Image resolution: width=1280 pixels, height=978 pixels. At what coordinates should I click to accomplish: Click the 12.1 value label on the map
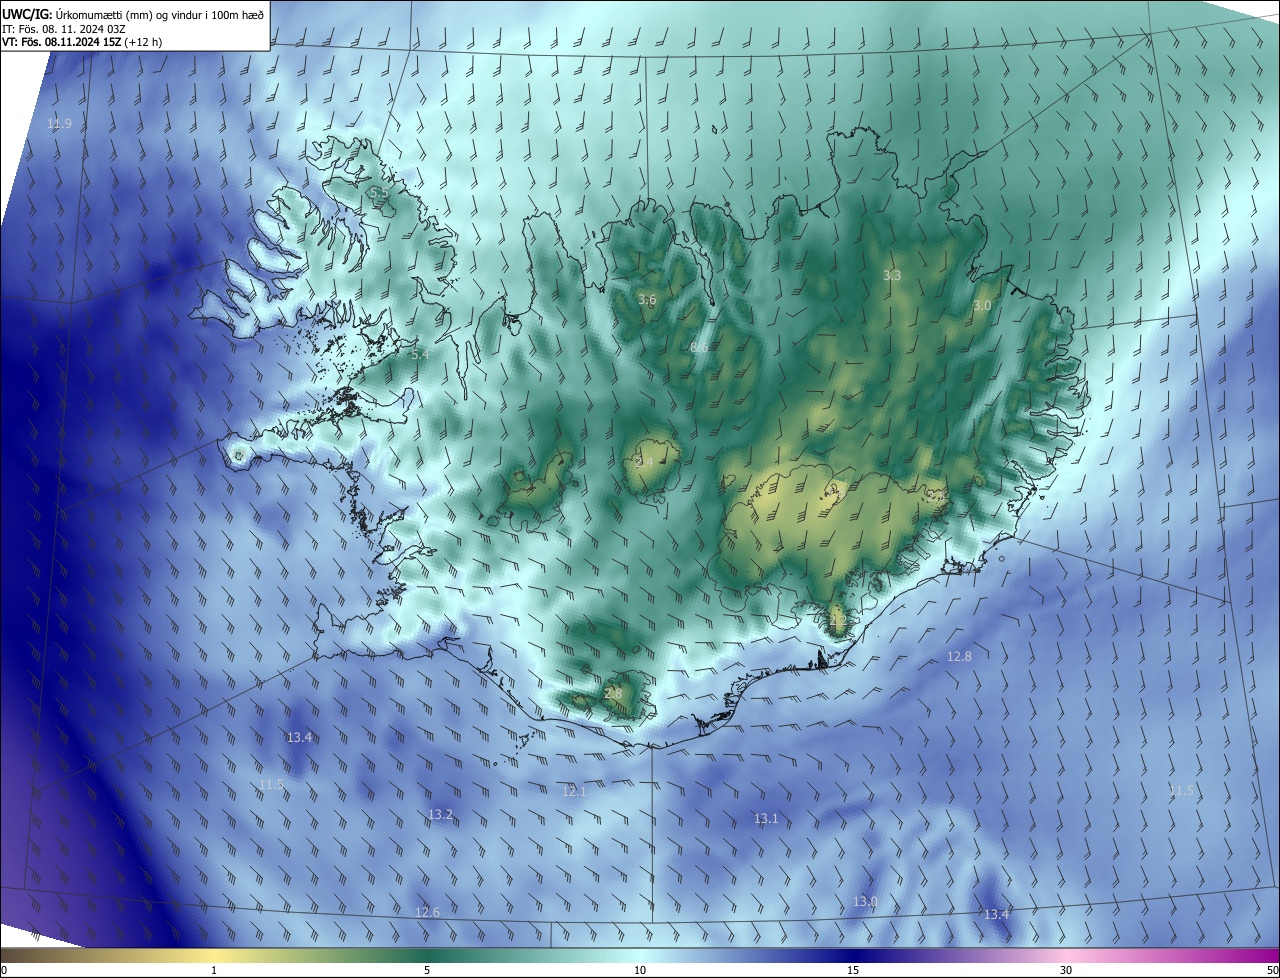pyautogui.click(x=574, y=791)
